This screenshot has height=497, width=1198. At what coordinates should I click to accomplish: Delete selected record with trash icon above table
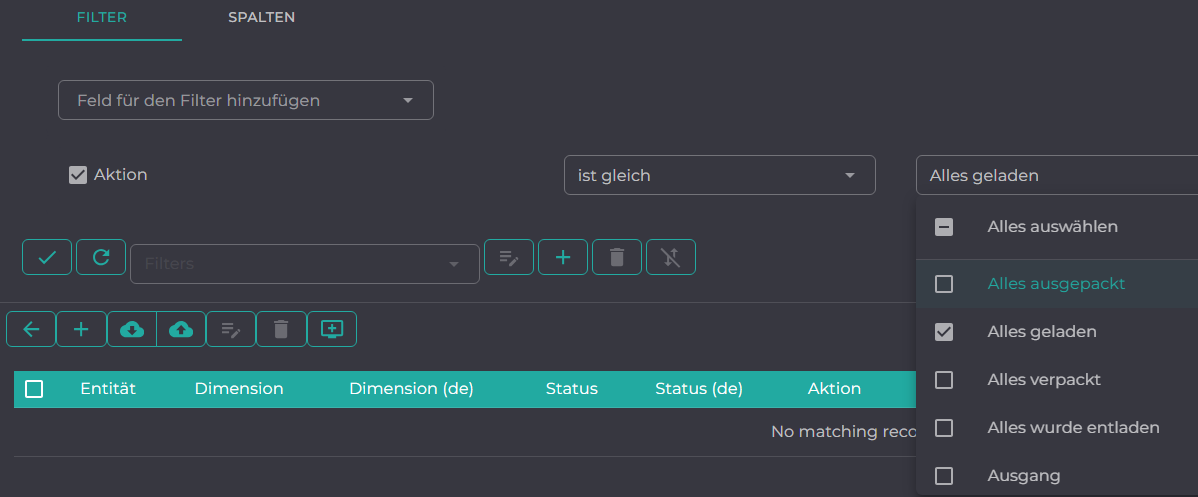pos(281,330)
